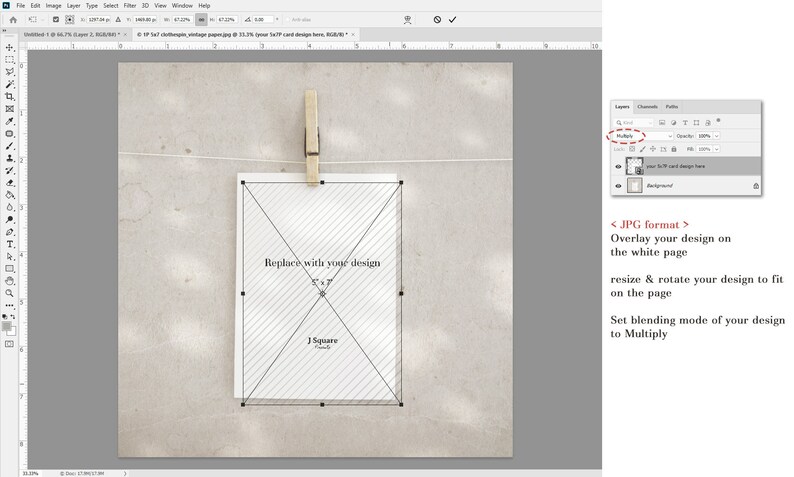794x477 pixels.
Task: Select the History Brush tool
Action: tap(10, 171)
